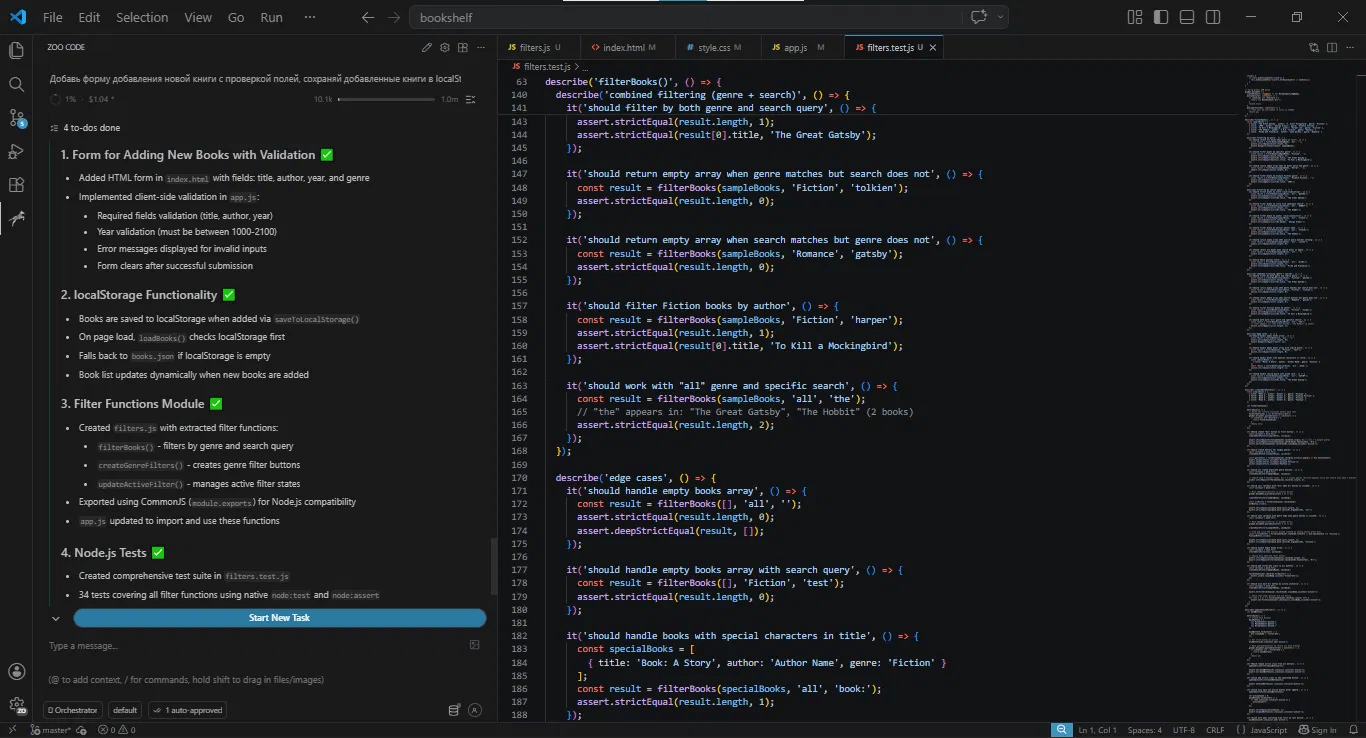
Task: Click the database icon below the message box
Action: pos(454,710)
